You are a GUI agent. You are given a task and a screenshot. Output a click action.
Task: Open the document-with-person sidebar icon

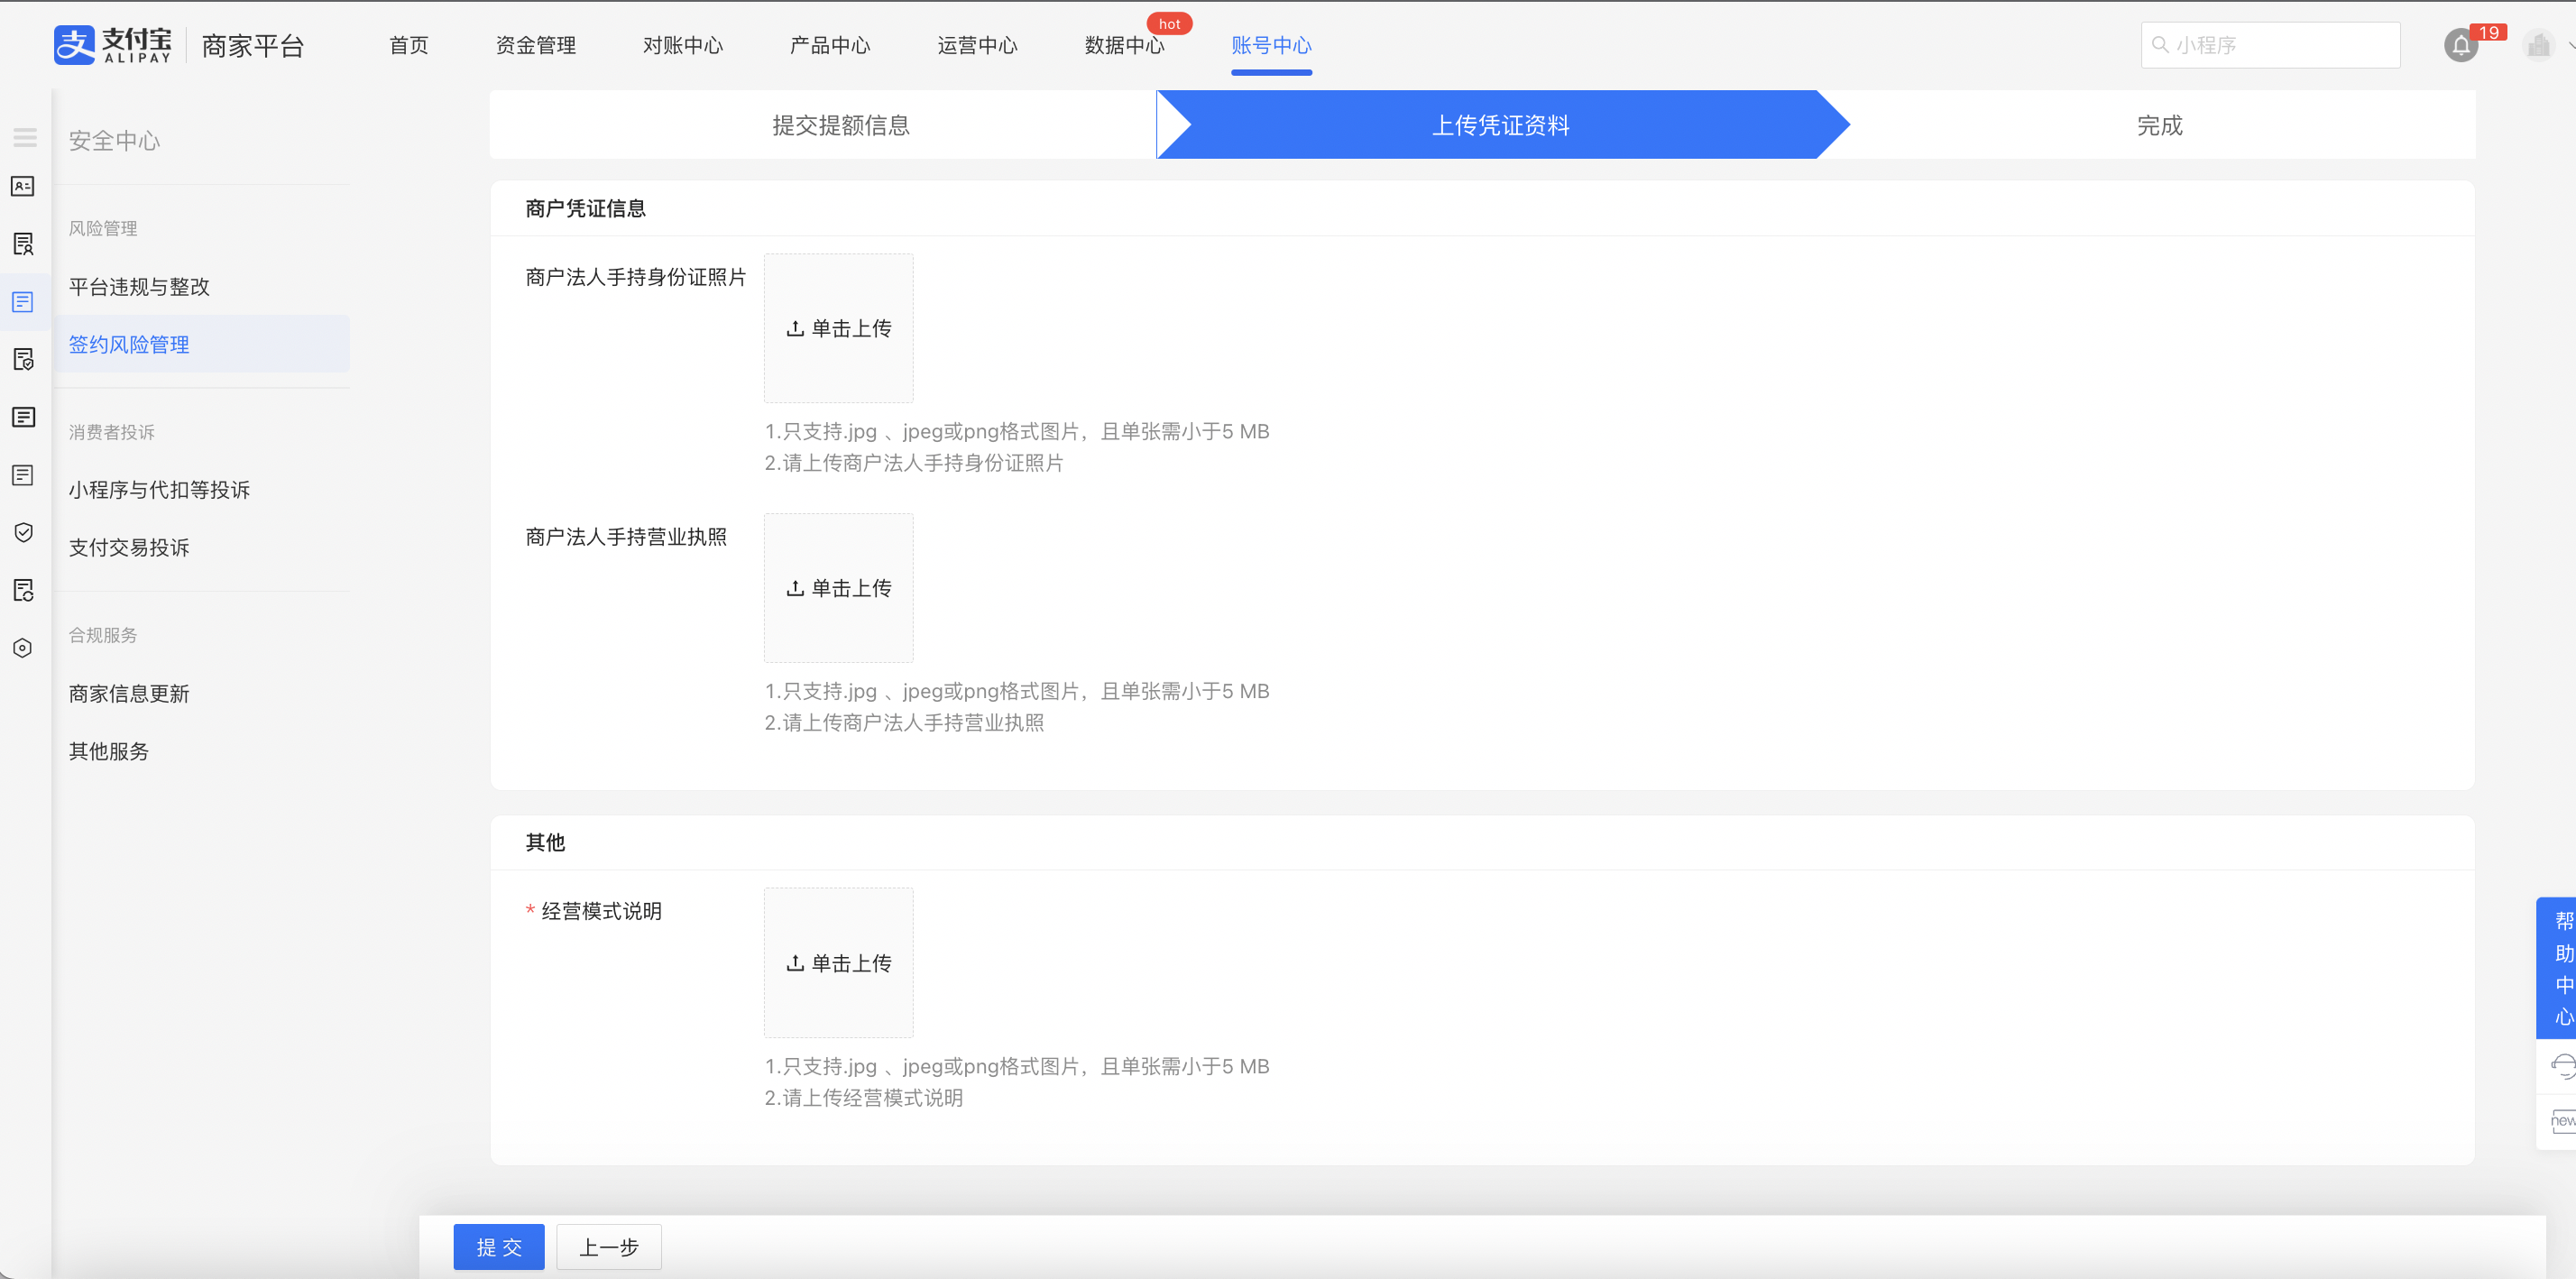[x=23, y=244]
